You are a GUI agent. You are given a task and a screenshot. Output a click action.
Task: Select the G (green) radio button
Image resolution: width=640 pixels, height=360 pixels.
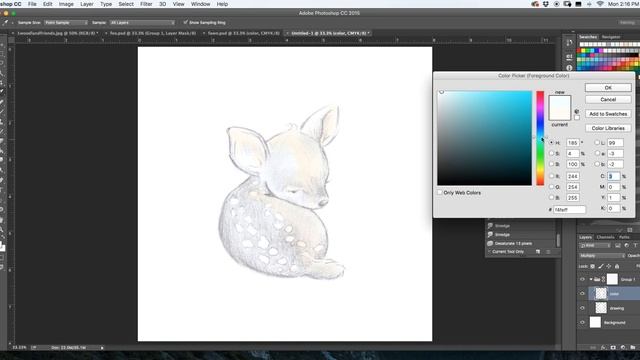(552, 187)
